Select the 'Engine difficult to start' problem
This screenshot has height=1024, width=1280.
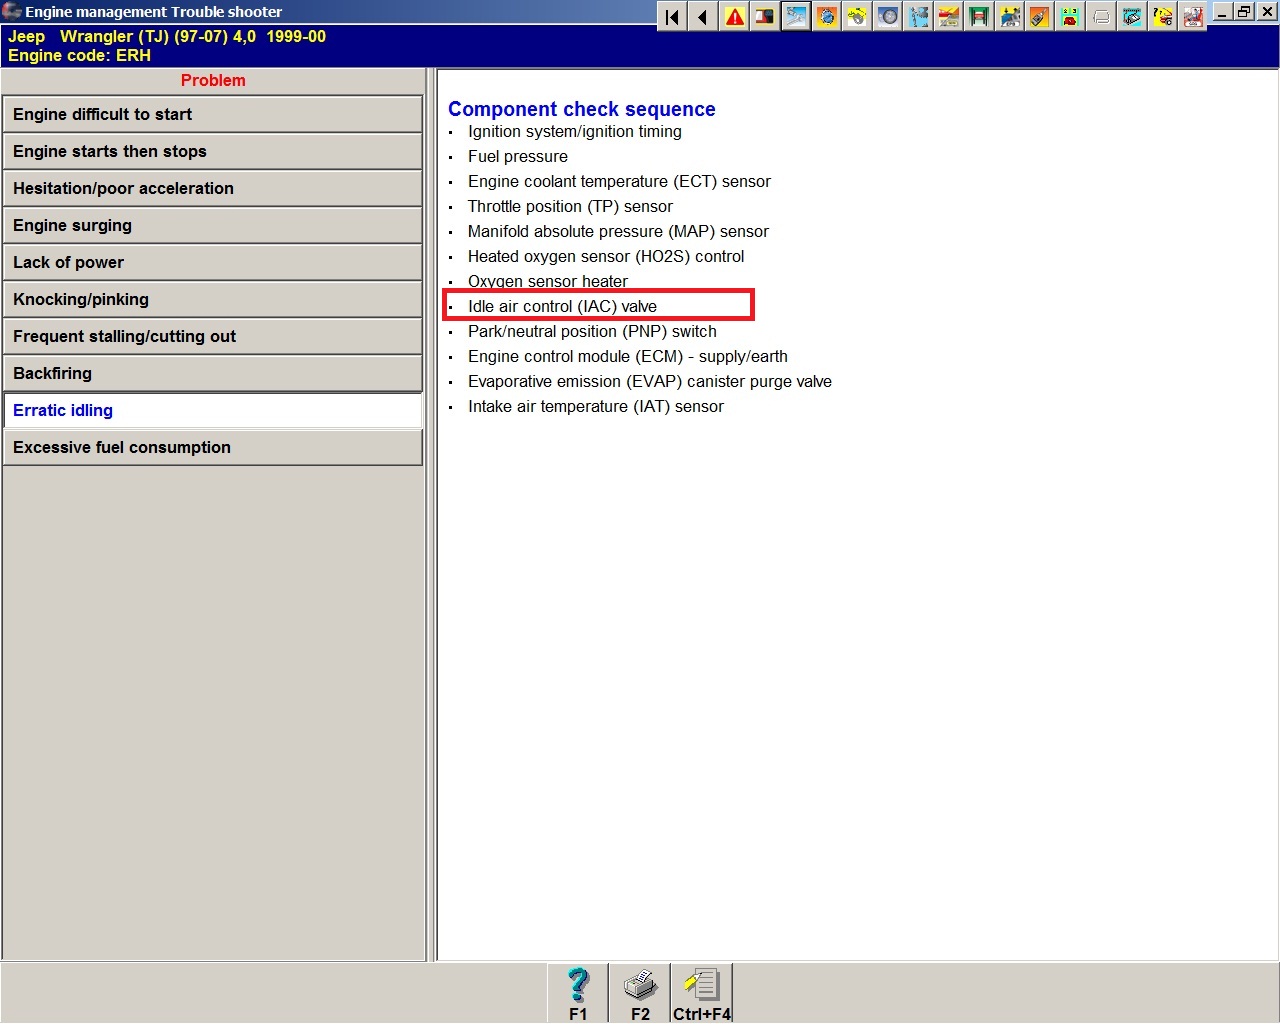click(212, 115)
